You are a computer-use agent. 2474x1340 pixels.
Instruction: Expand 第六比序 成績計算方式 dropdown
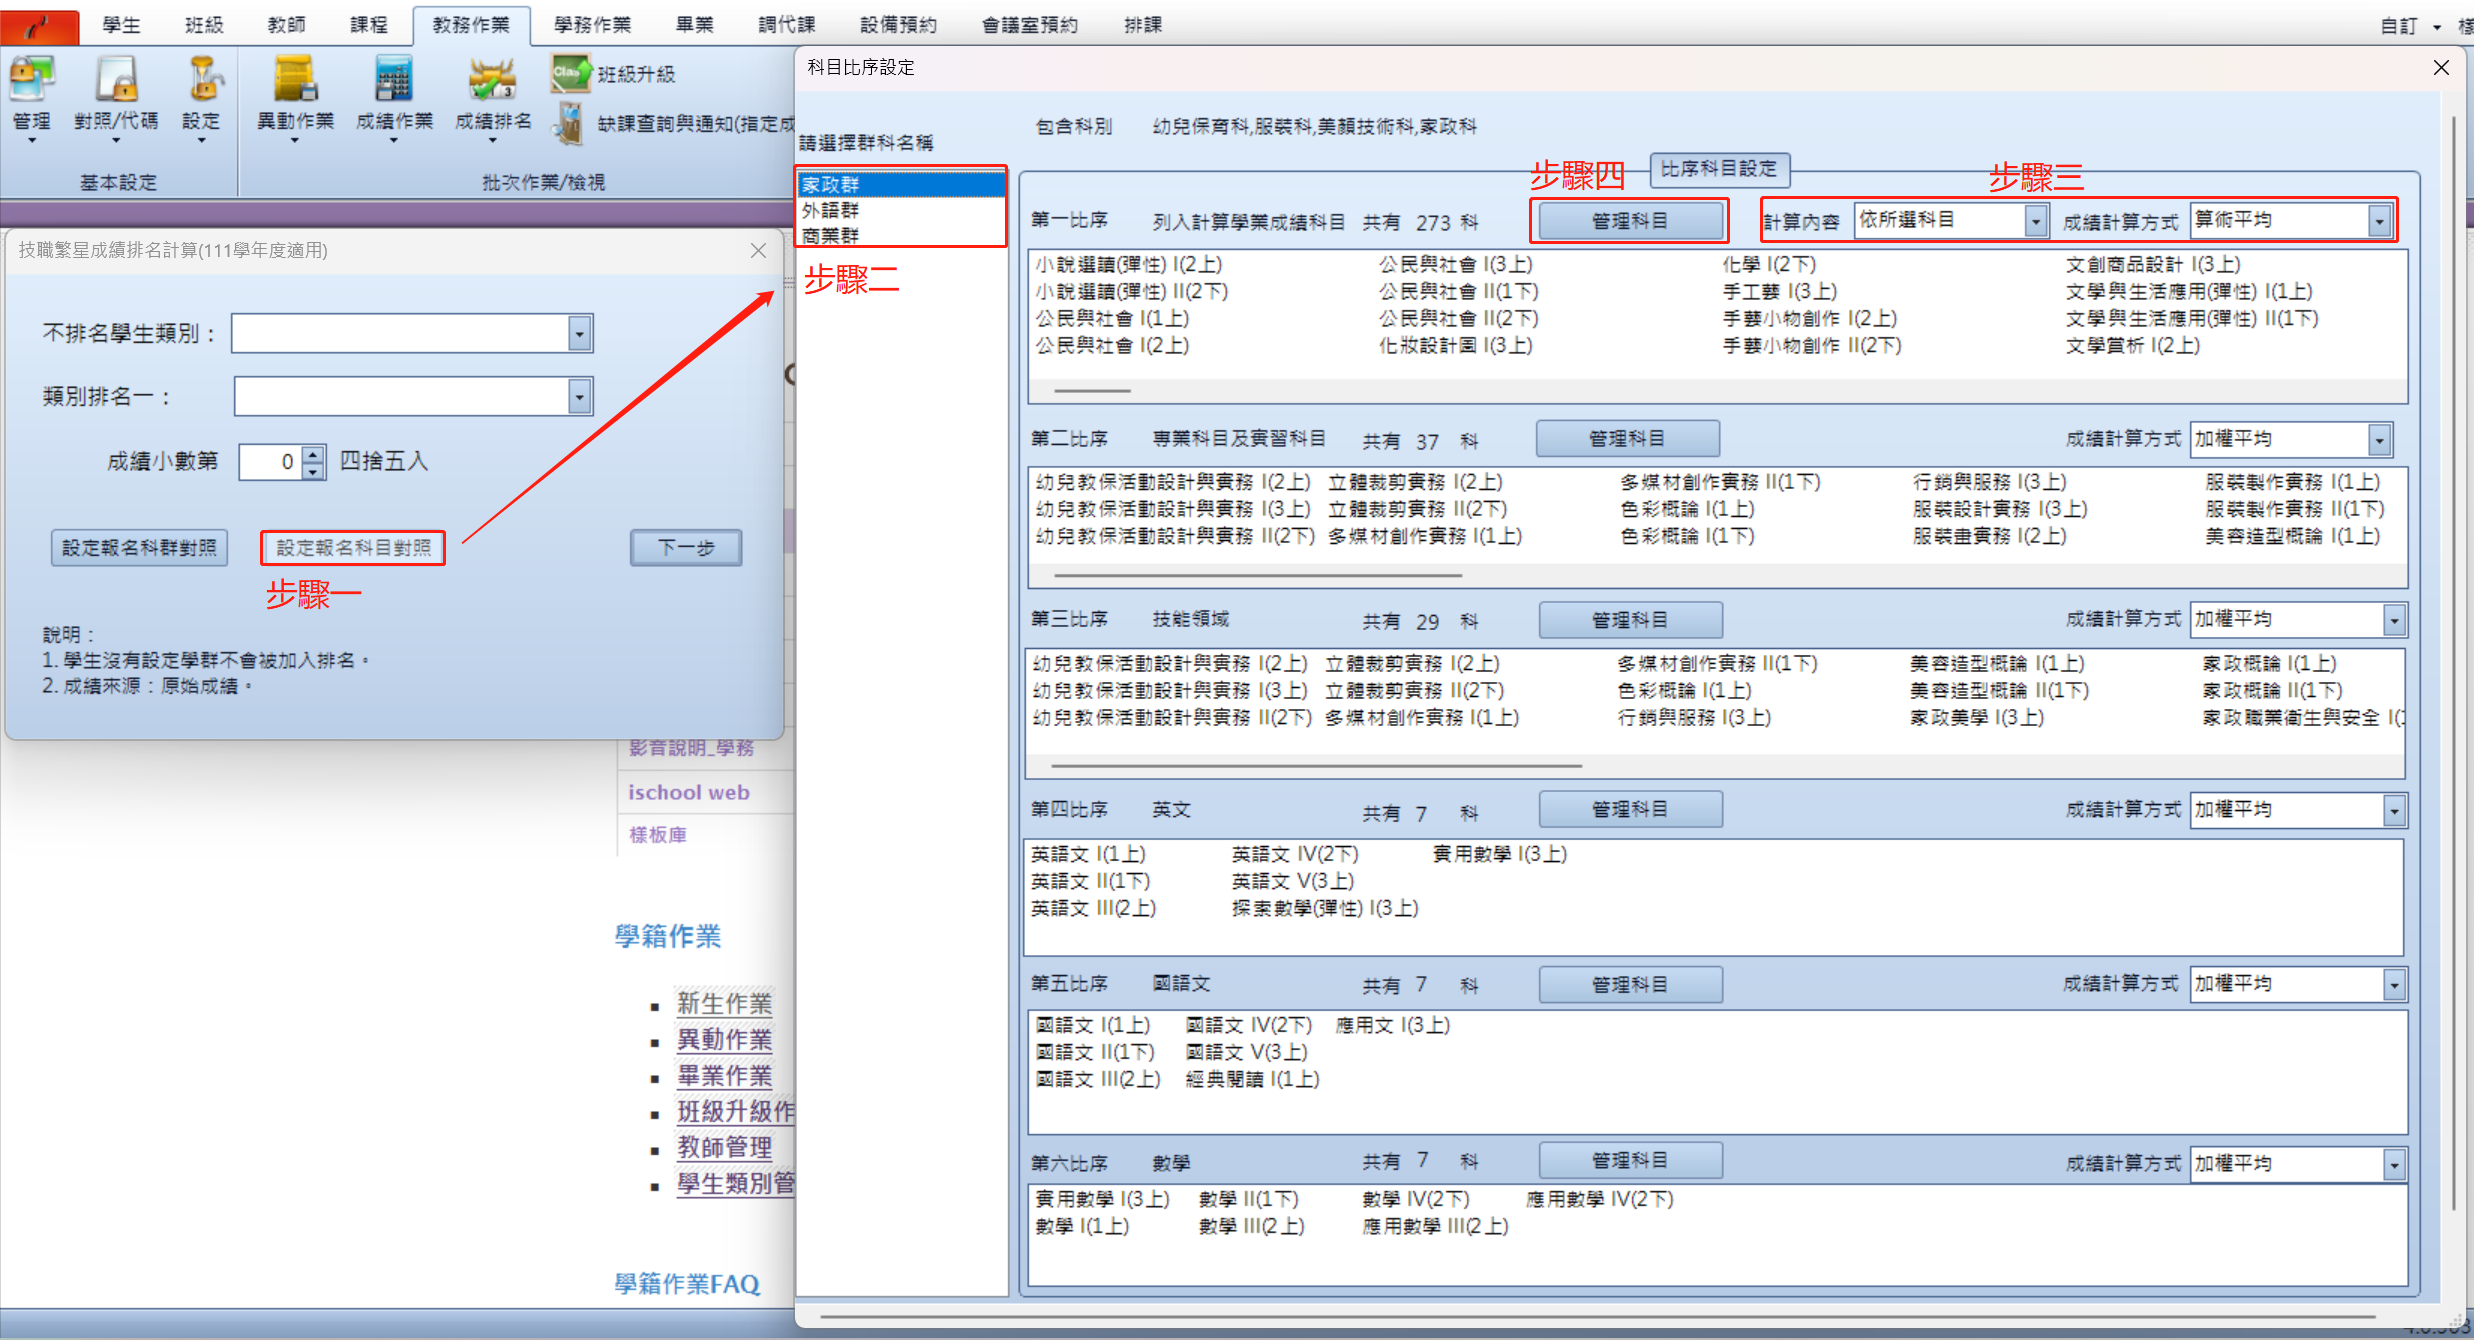(x=2394, y=1164)
